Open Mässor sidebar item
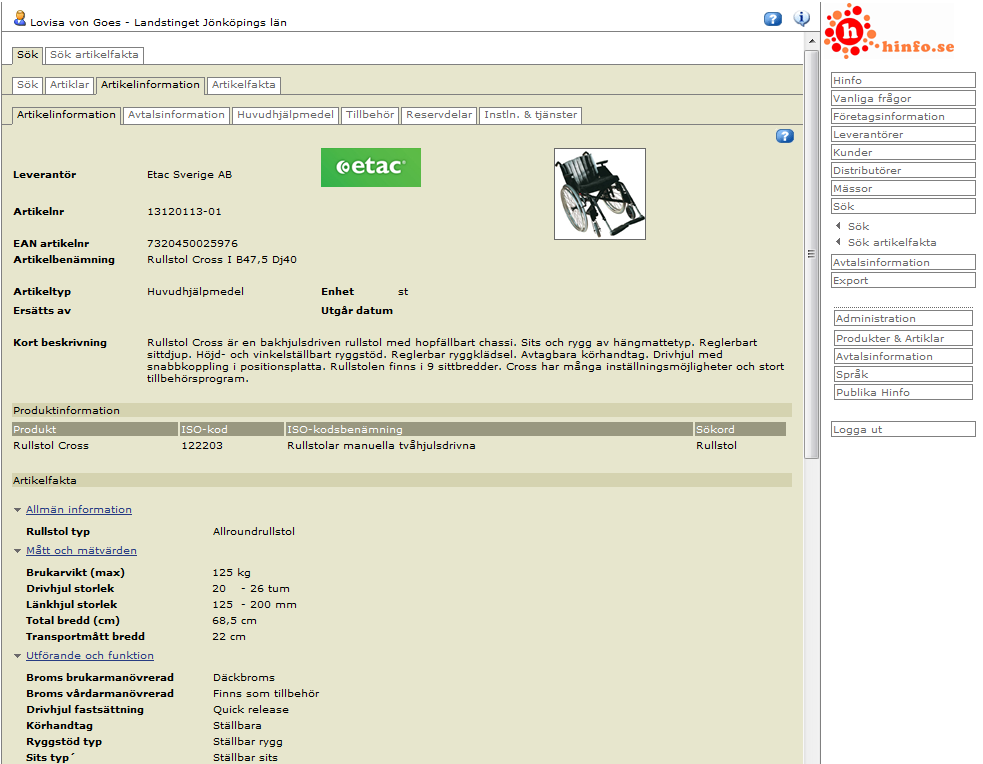983x764 pixels. pyautogui.click(x=903, y=189)
